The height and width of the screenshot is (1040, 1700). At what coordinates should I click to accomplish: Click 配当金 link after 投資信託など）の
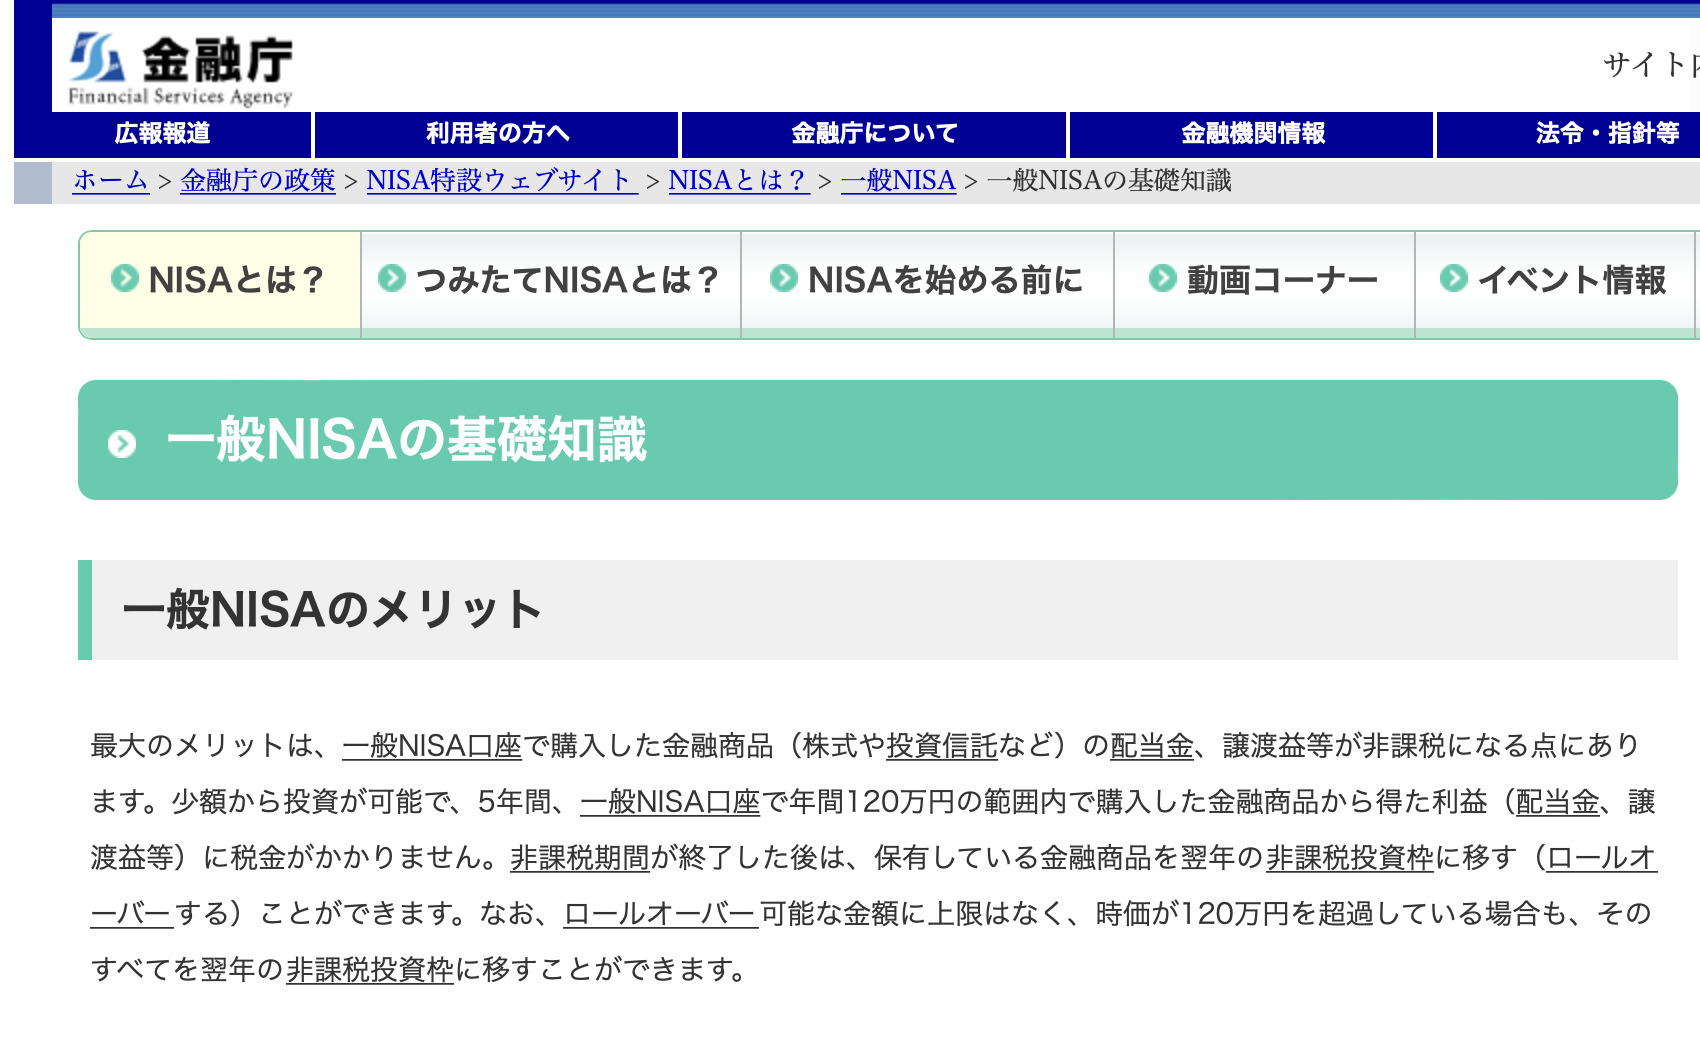click(1152, 746)
